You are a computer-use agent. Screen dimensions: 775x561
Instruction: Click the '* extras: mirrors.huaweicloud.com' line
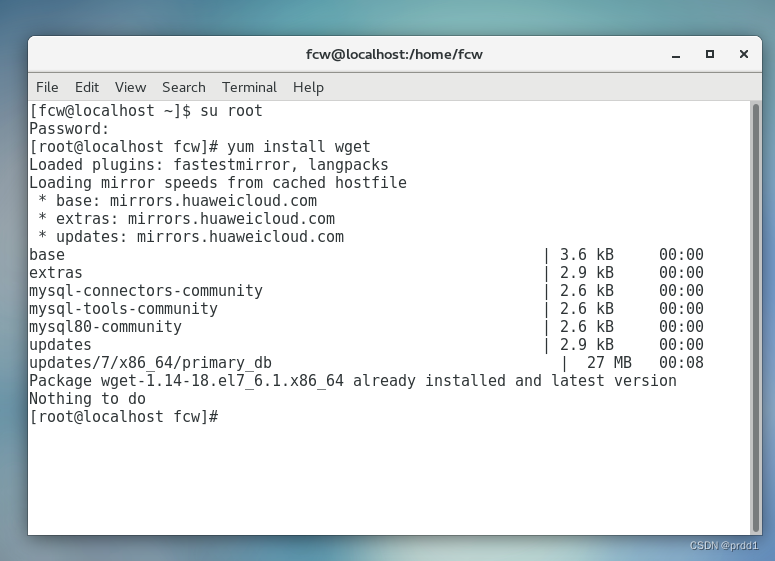pos(186,219)
